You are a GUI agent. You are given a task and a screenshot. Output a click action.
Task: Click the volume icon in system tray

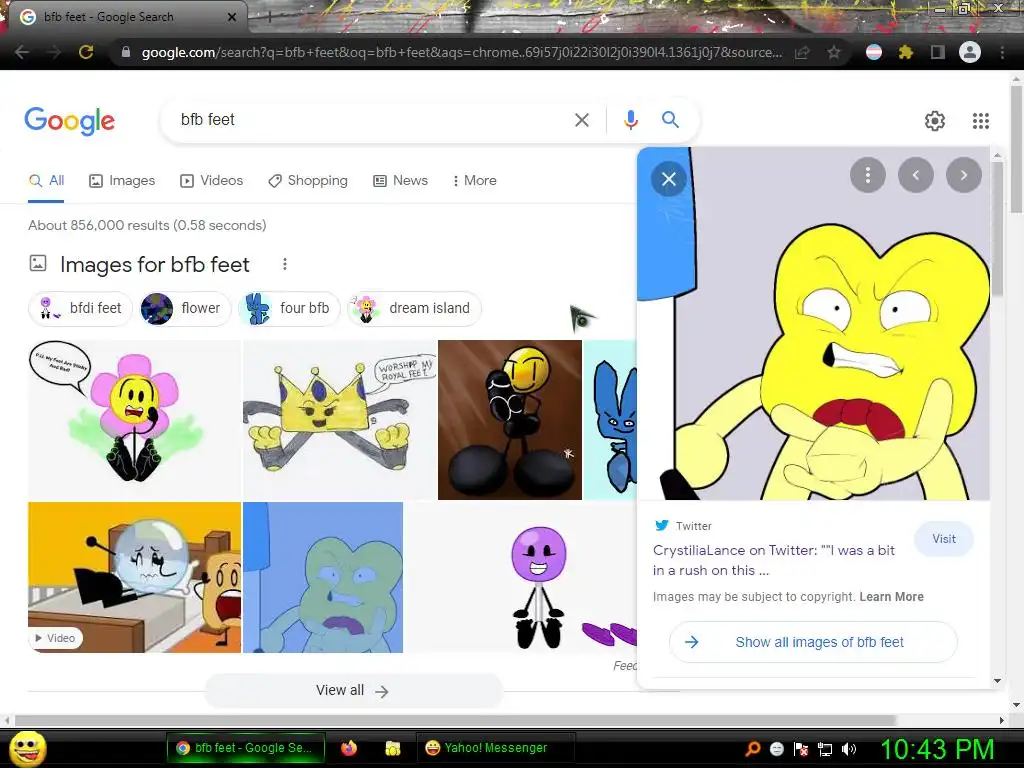pos(849,749)
